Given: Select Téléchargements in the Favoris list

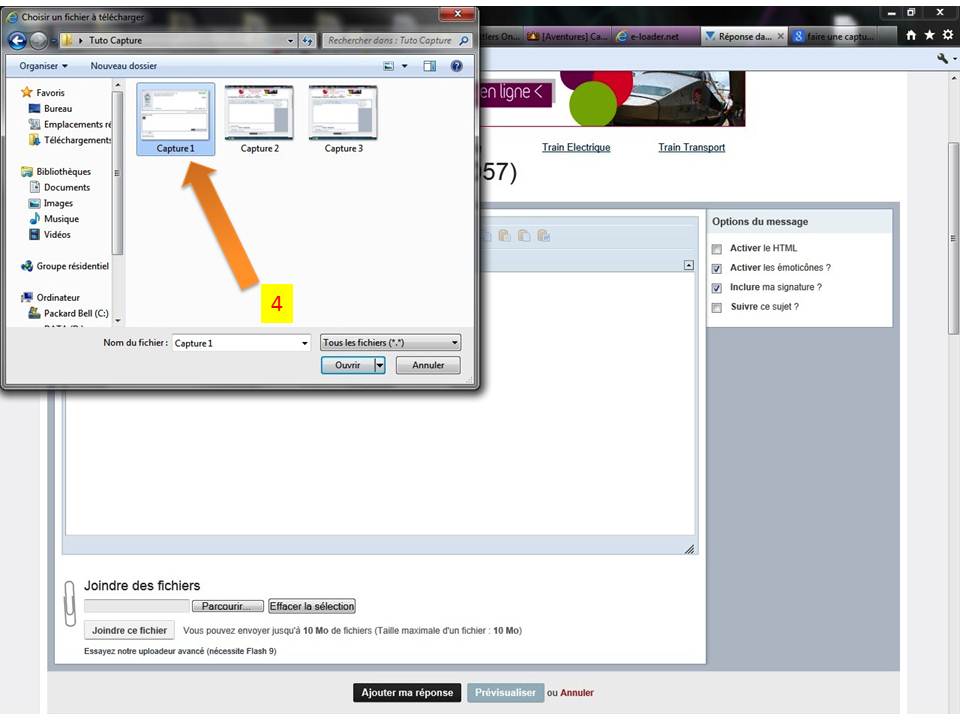Looking at the screenshot, I should pyautogui.click(x=77, y=140).
